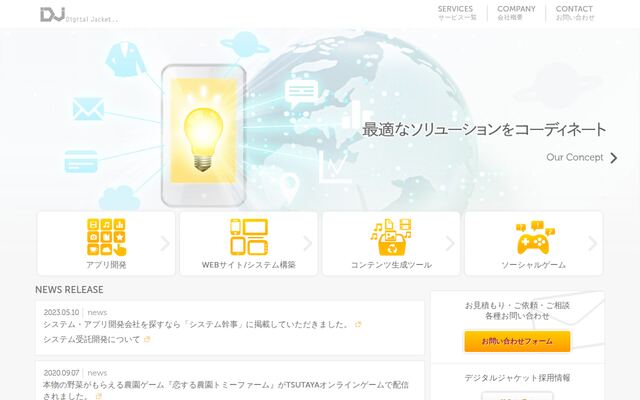Click the game controller icon for ソーシャルゲーム
Image resolution: width=640 pixels, height=400 pixels.
[535, 238]
